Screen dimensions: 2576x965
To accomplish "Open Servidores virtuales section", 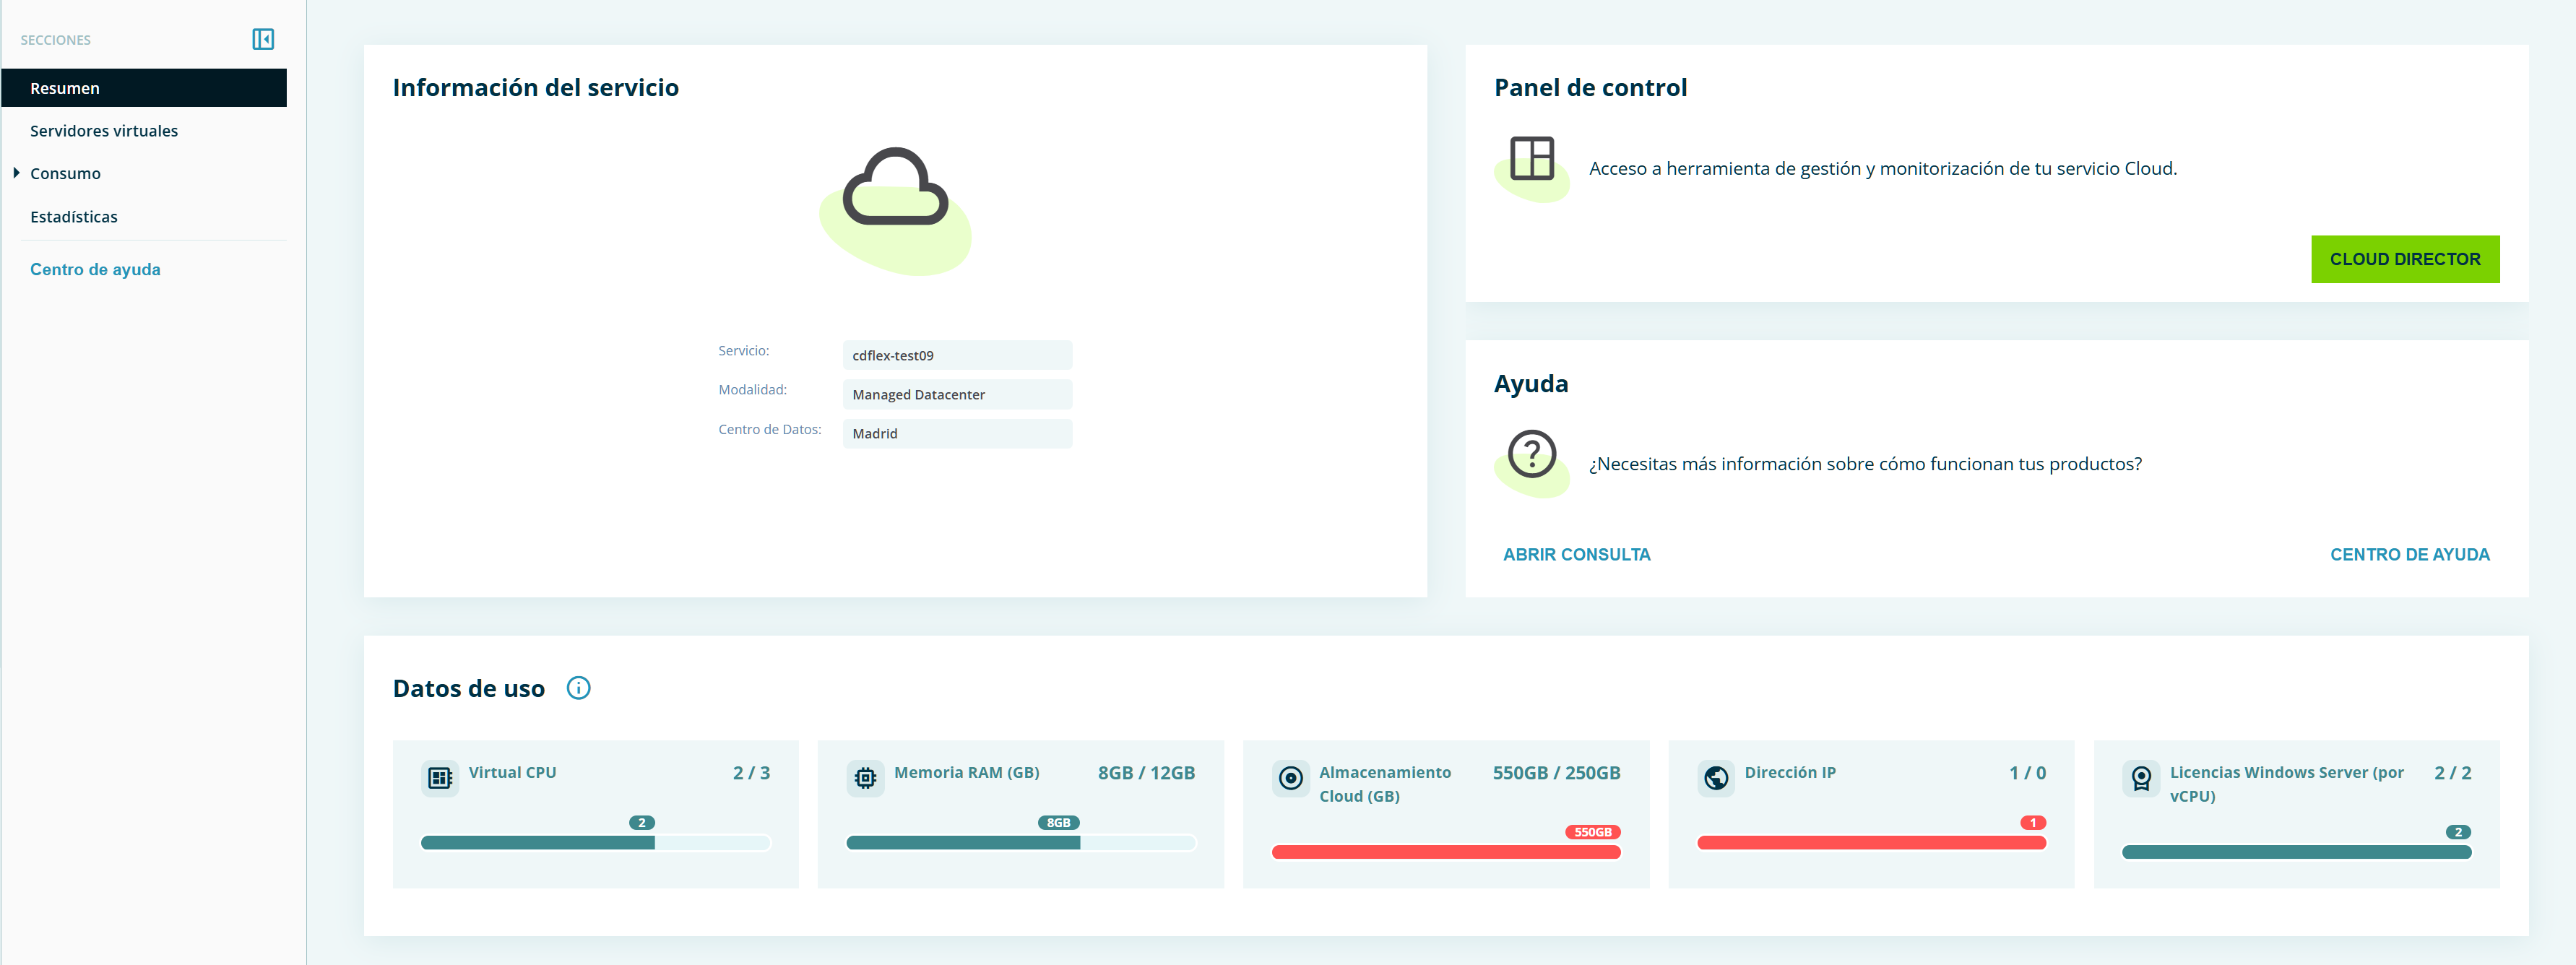I will (x=103, y=130).
